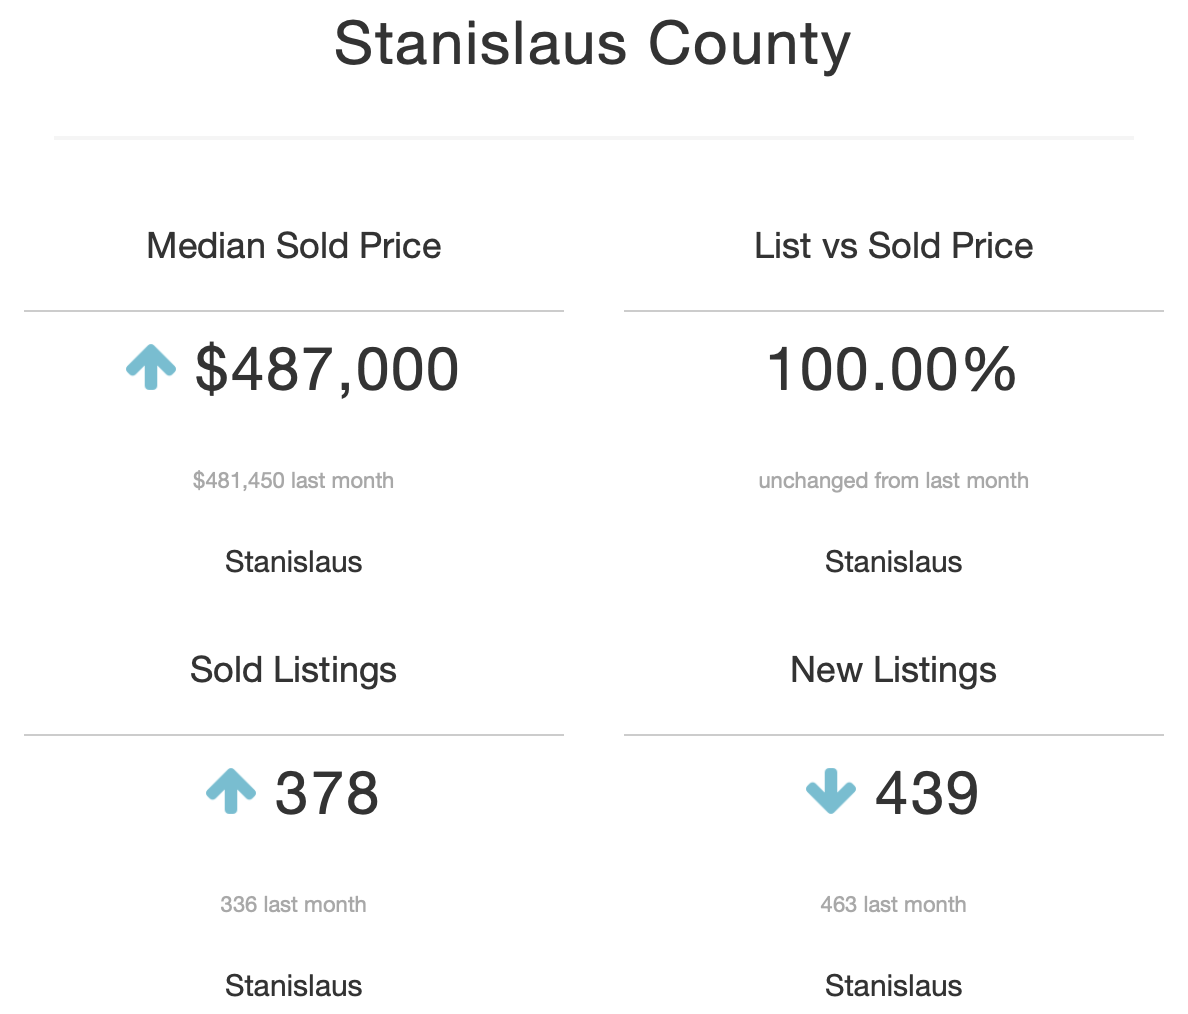Click Stanislaus label under List vs Sold Price
Screen dimensions: 1188x1014
click(x=893, y=562)
